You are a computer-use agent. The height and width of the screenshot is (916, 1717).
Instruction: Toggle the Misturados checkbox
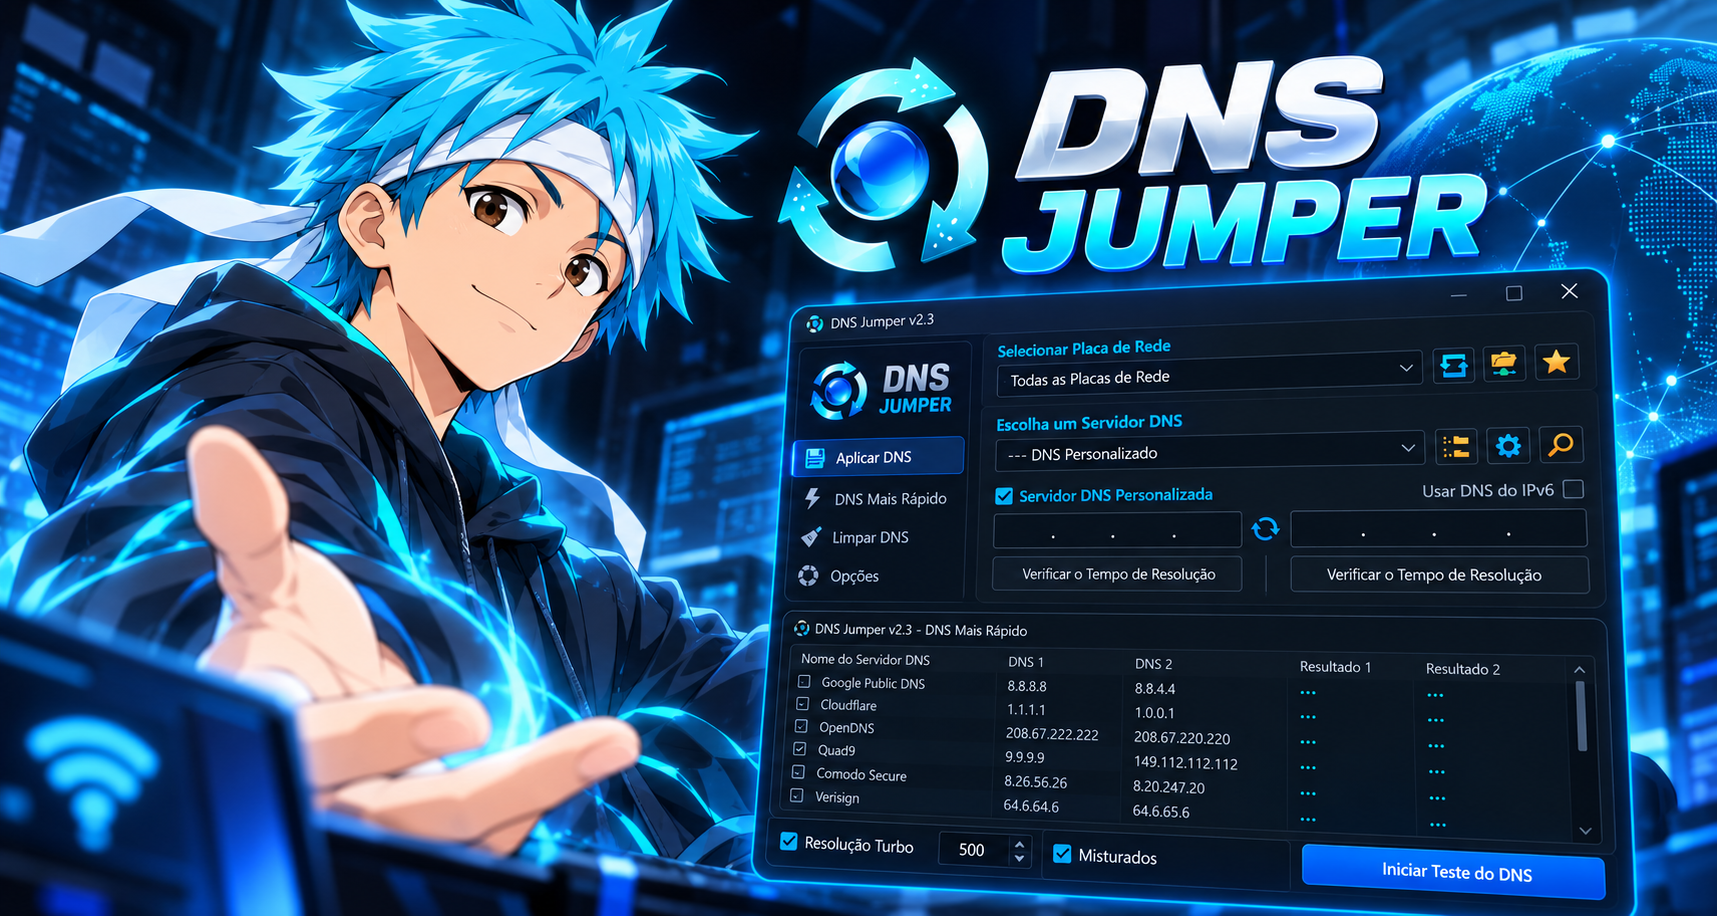[1062, 854]
